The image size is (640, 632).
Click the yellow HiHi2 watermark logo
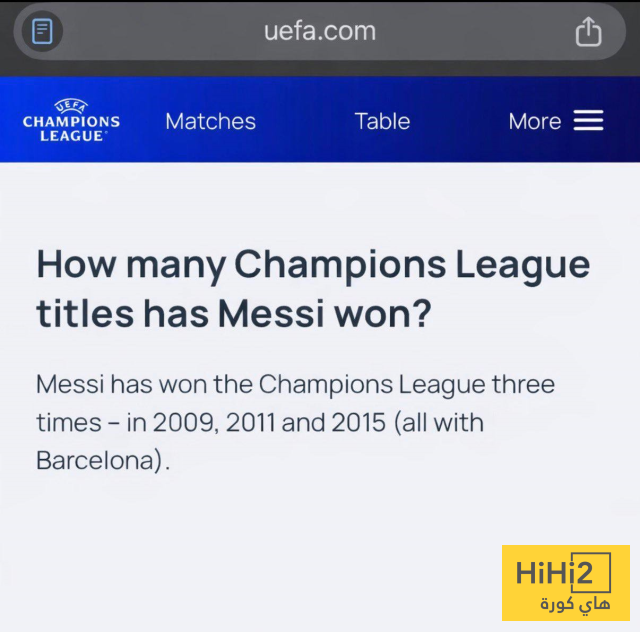pos(565,583)
